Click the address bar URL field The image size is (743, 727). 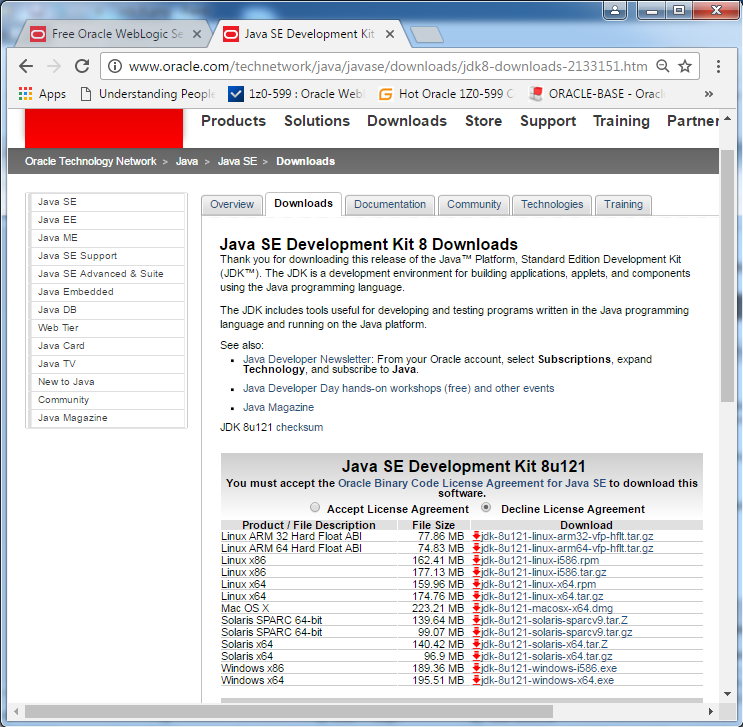(388, 66)
